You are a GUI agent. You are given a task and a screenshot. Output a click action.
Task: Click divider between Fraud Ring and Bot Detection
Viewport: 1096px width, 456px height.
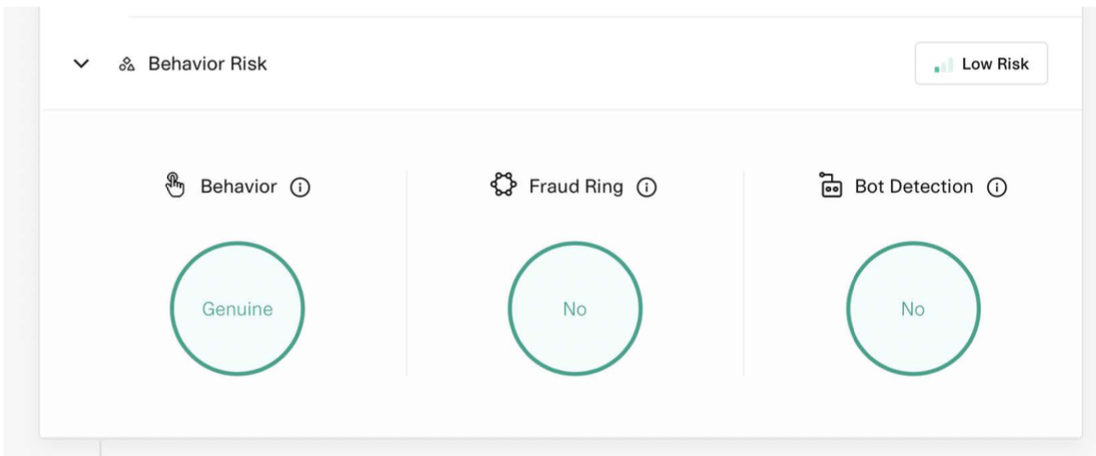[x=744, y=272]
